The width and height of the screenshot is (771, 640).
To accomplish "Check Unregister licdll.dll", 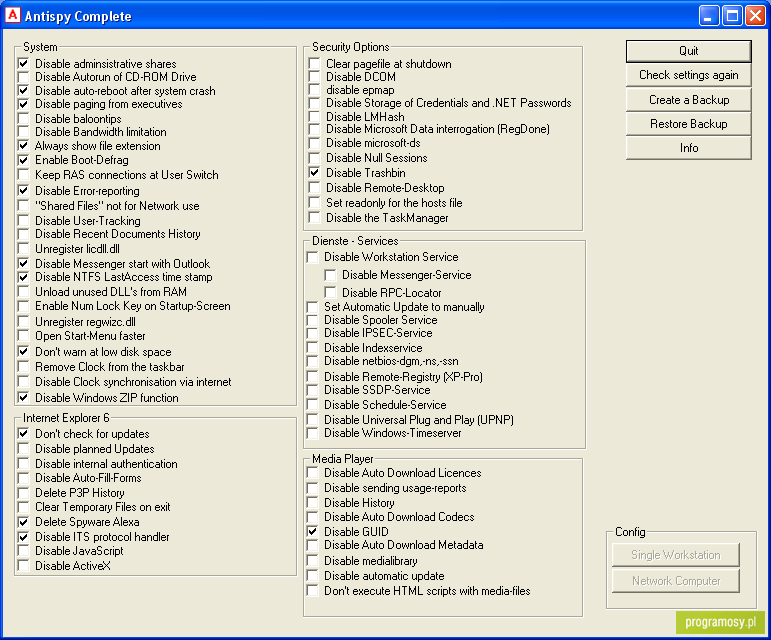I will [x=23, y=248].
